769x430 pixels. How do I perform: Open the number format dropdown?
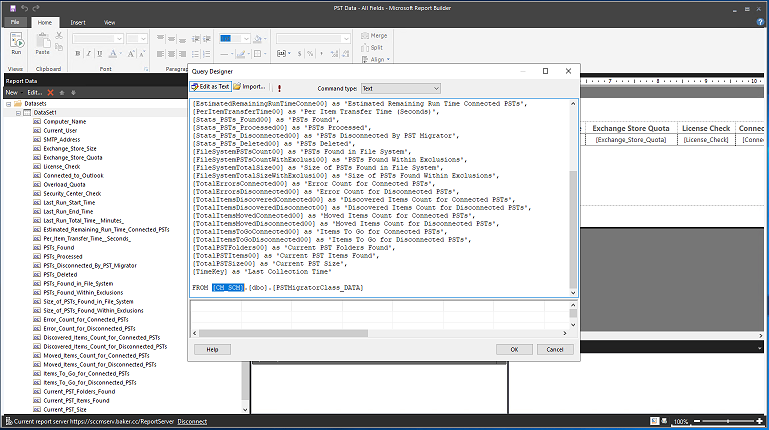[346, 39]
